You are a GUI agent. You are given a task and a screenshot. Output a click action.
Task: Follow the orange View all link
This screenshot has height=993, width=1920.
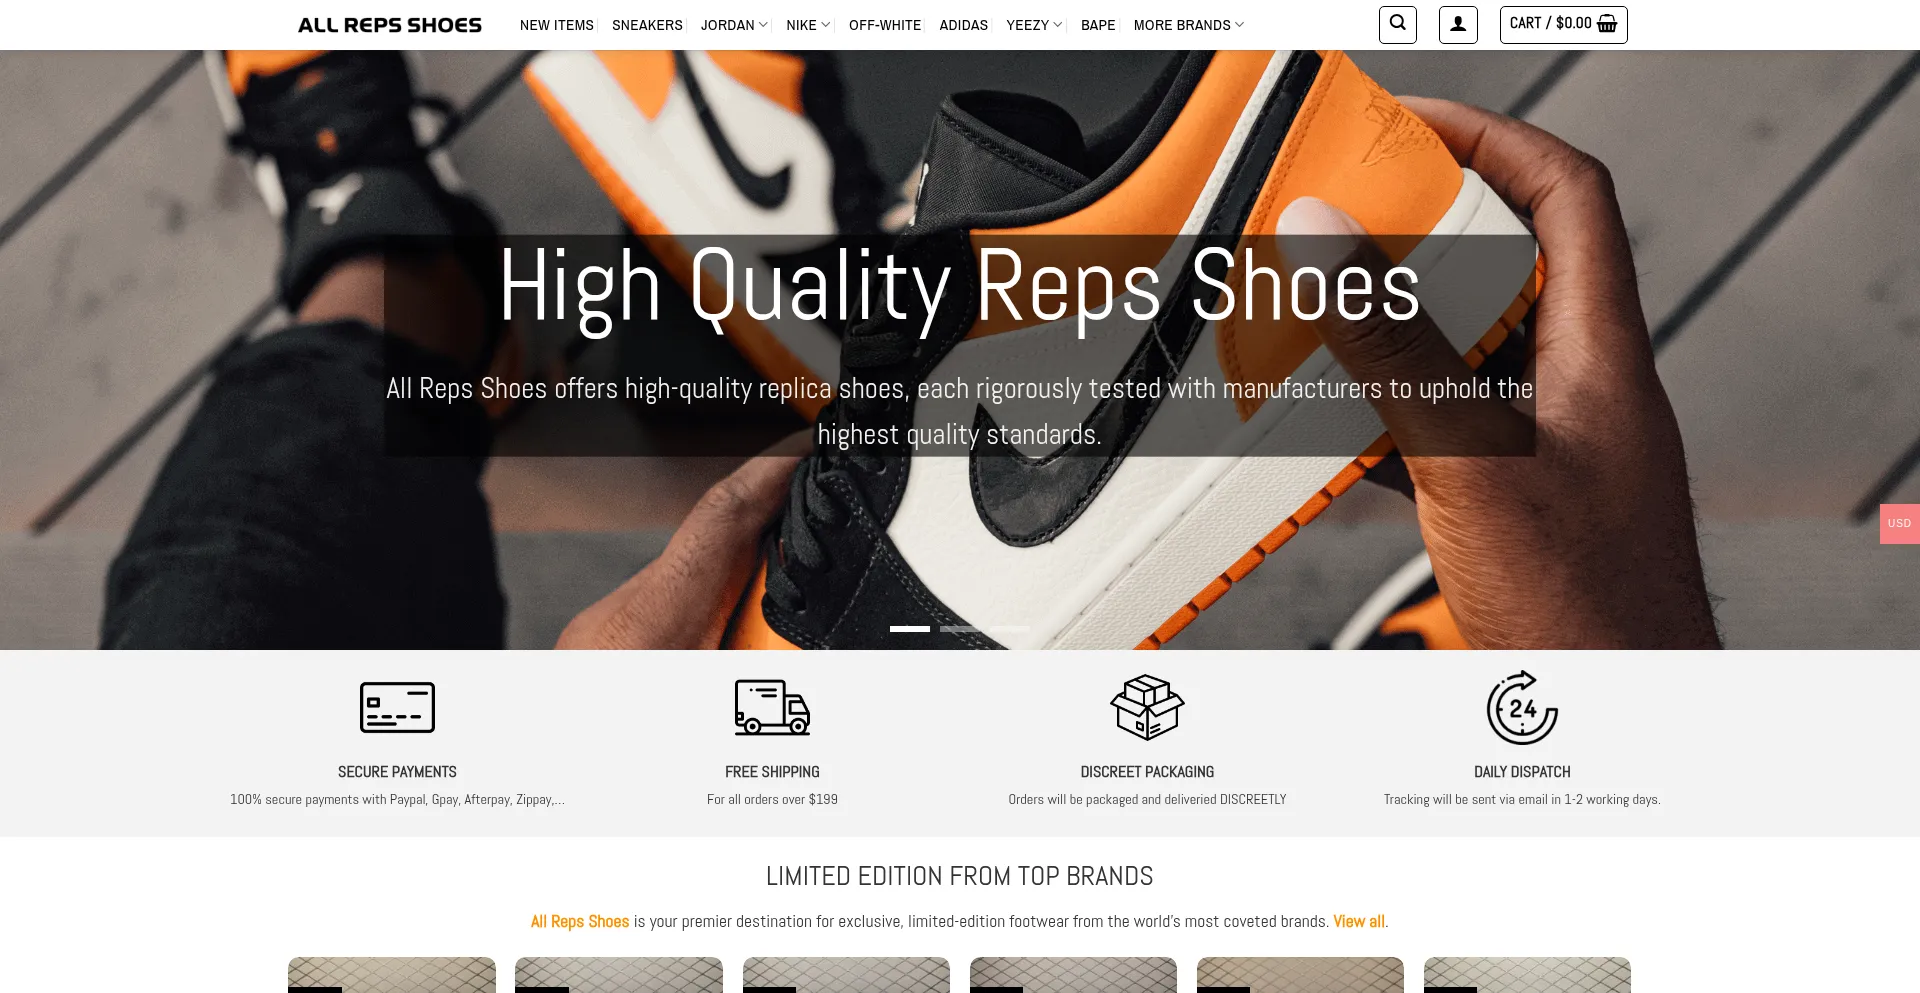[x=1359, y=921]
